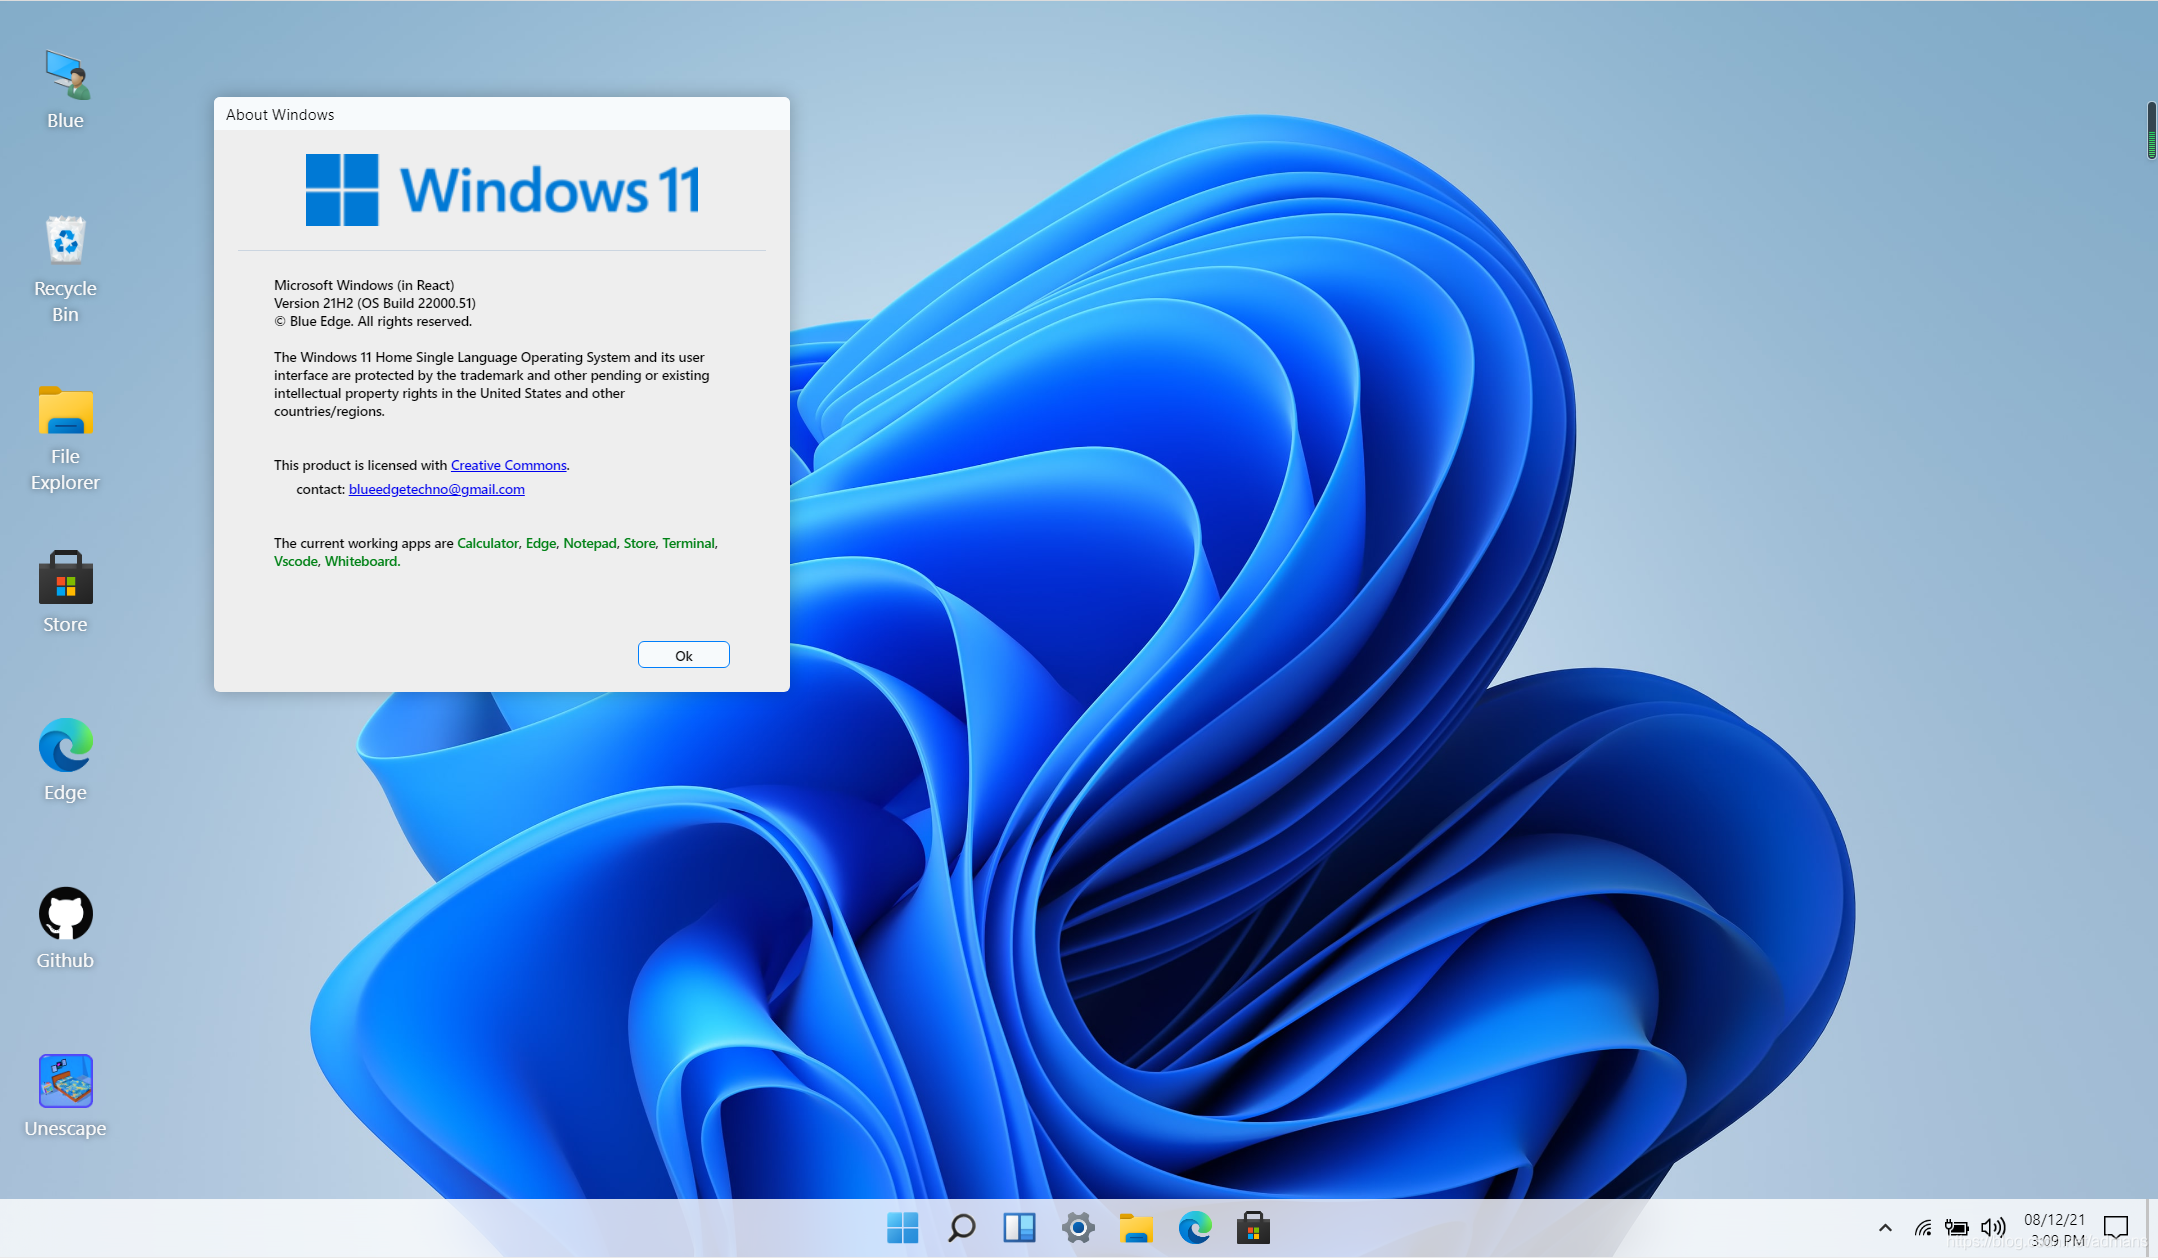Screen dimensions: 2158x1260
Task: Open the Unescape desktop icon
Action: 66,1096
